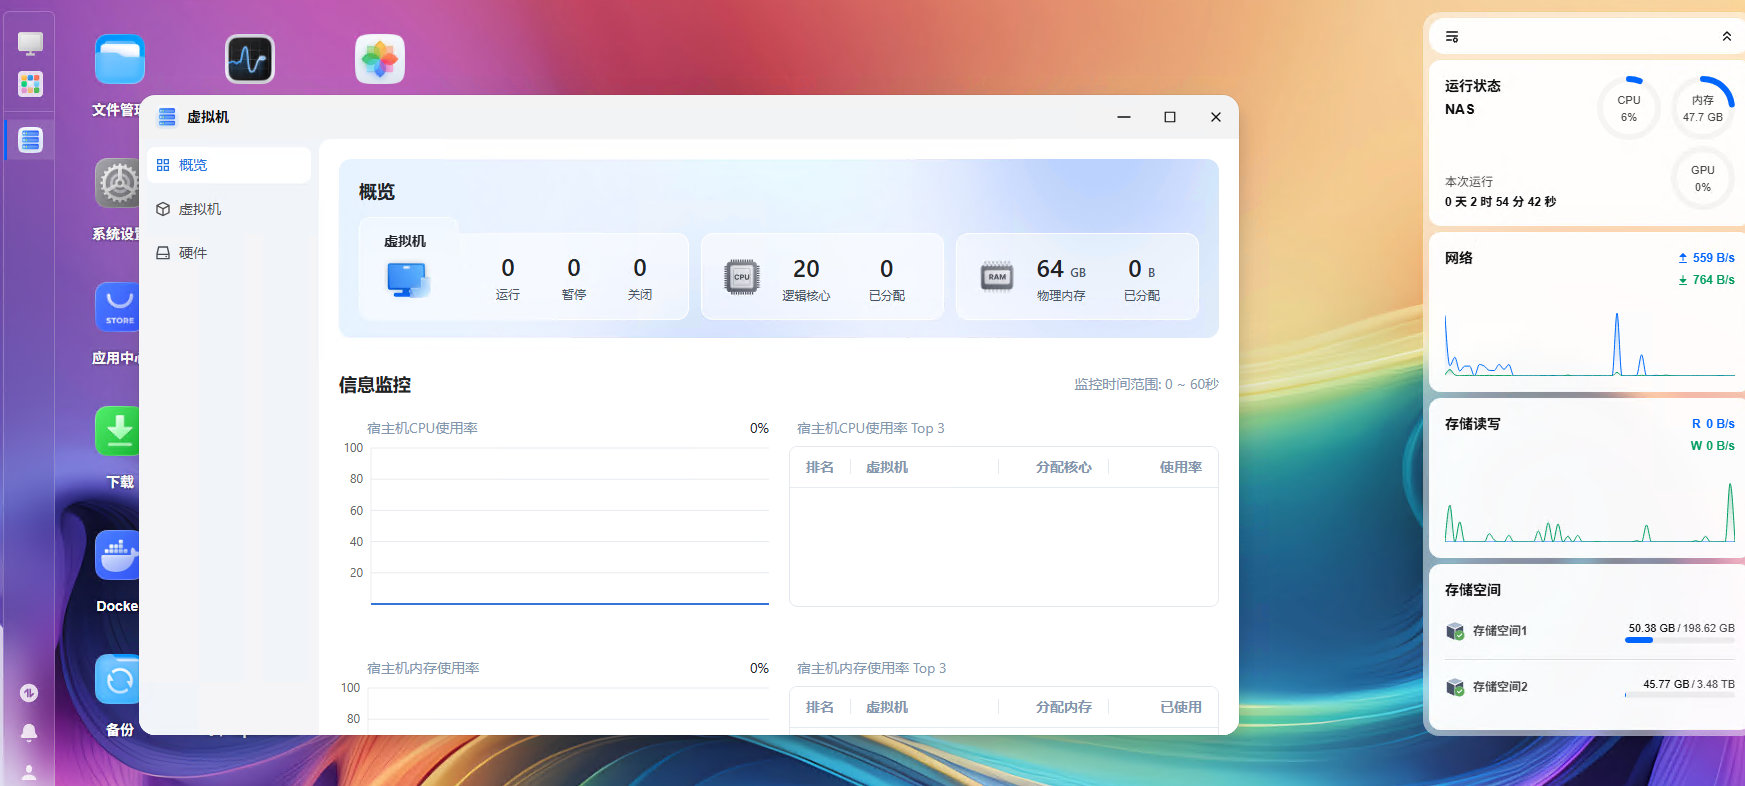This screenshot has width=1745, height=786.
Task: Click the 监控时间范围 label
Action: click(x=1147, y=384)
